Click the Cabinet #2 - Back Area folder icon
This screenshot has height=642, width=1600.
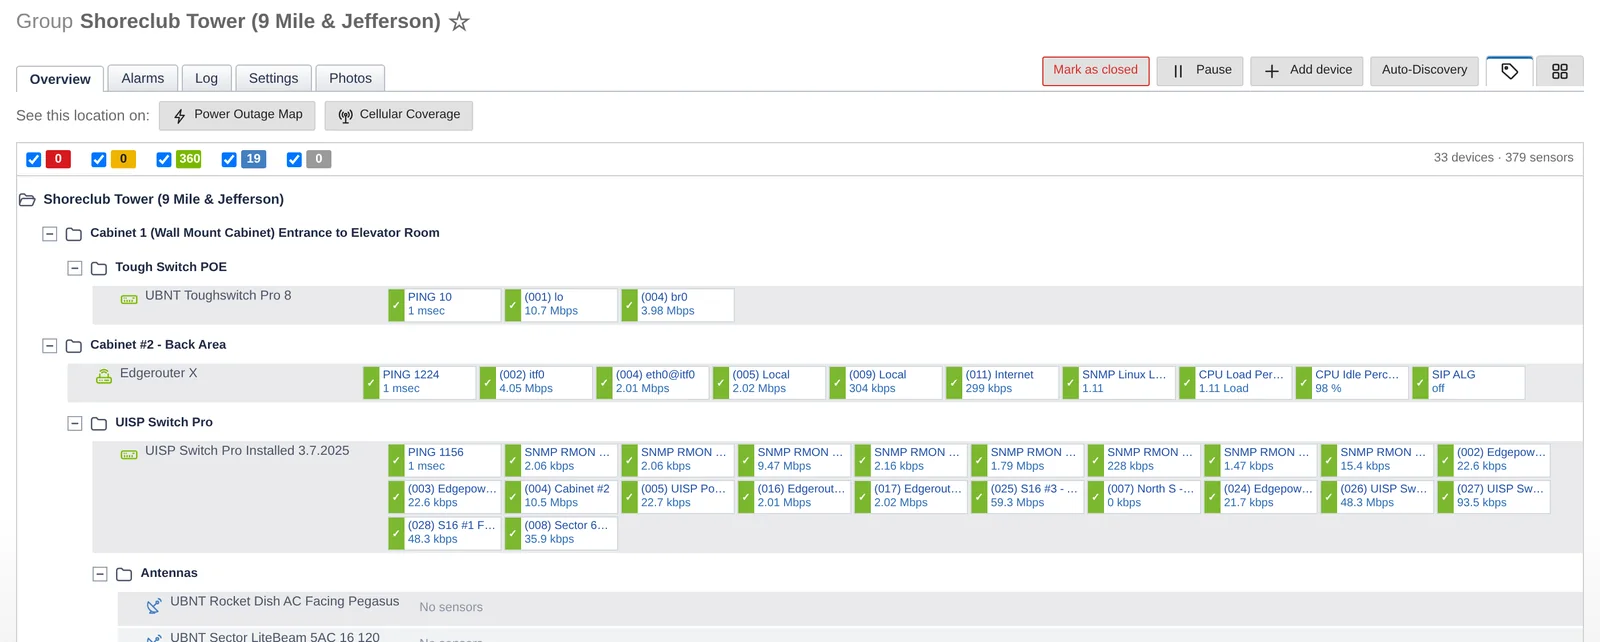(x=74, y=346)
